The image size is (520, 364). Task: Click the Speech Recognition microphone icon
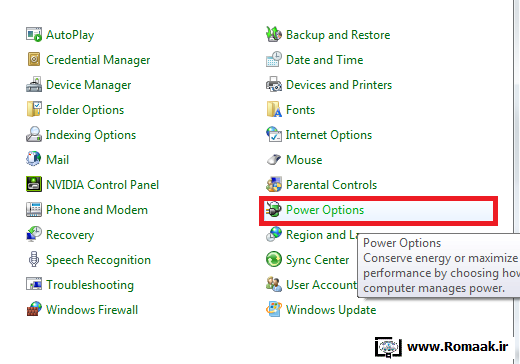pos(34,260)
